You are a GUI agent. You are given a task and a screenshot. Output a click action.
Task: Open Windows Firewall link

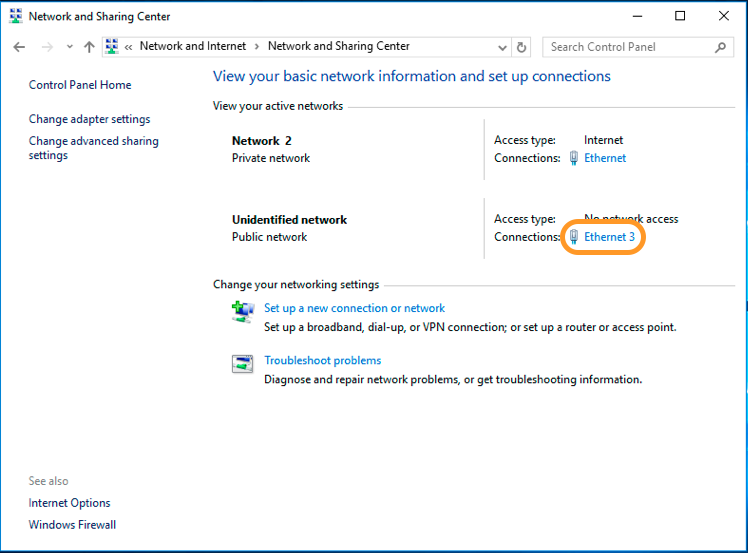pyautogui.click(x=72, y=525)
